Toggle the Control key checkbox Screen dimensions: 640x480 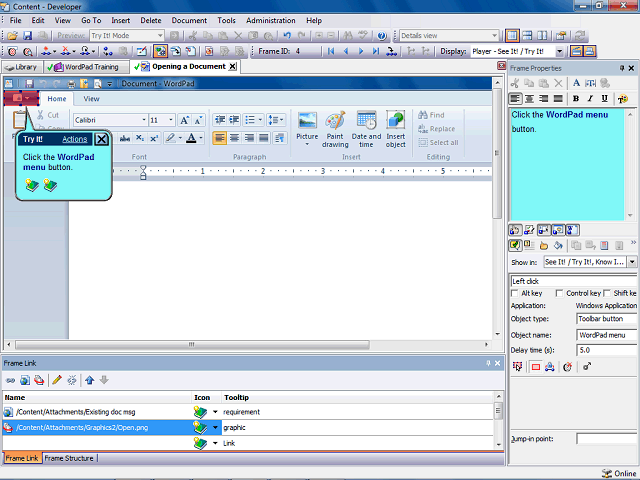tap(560, 293)
